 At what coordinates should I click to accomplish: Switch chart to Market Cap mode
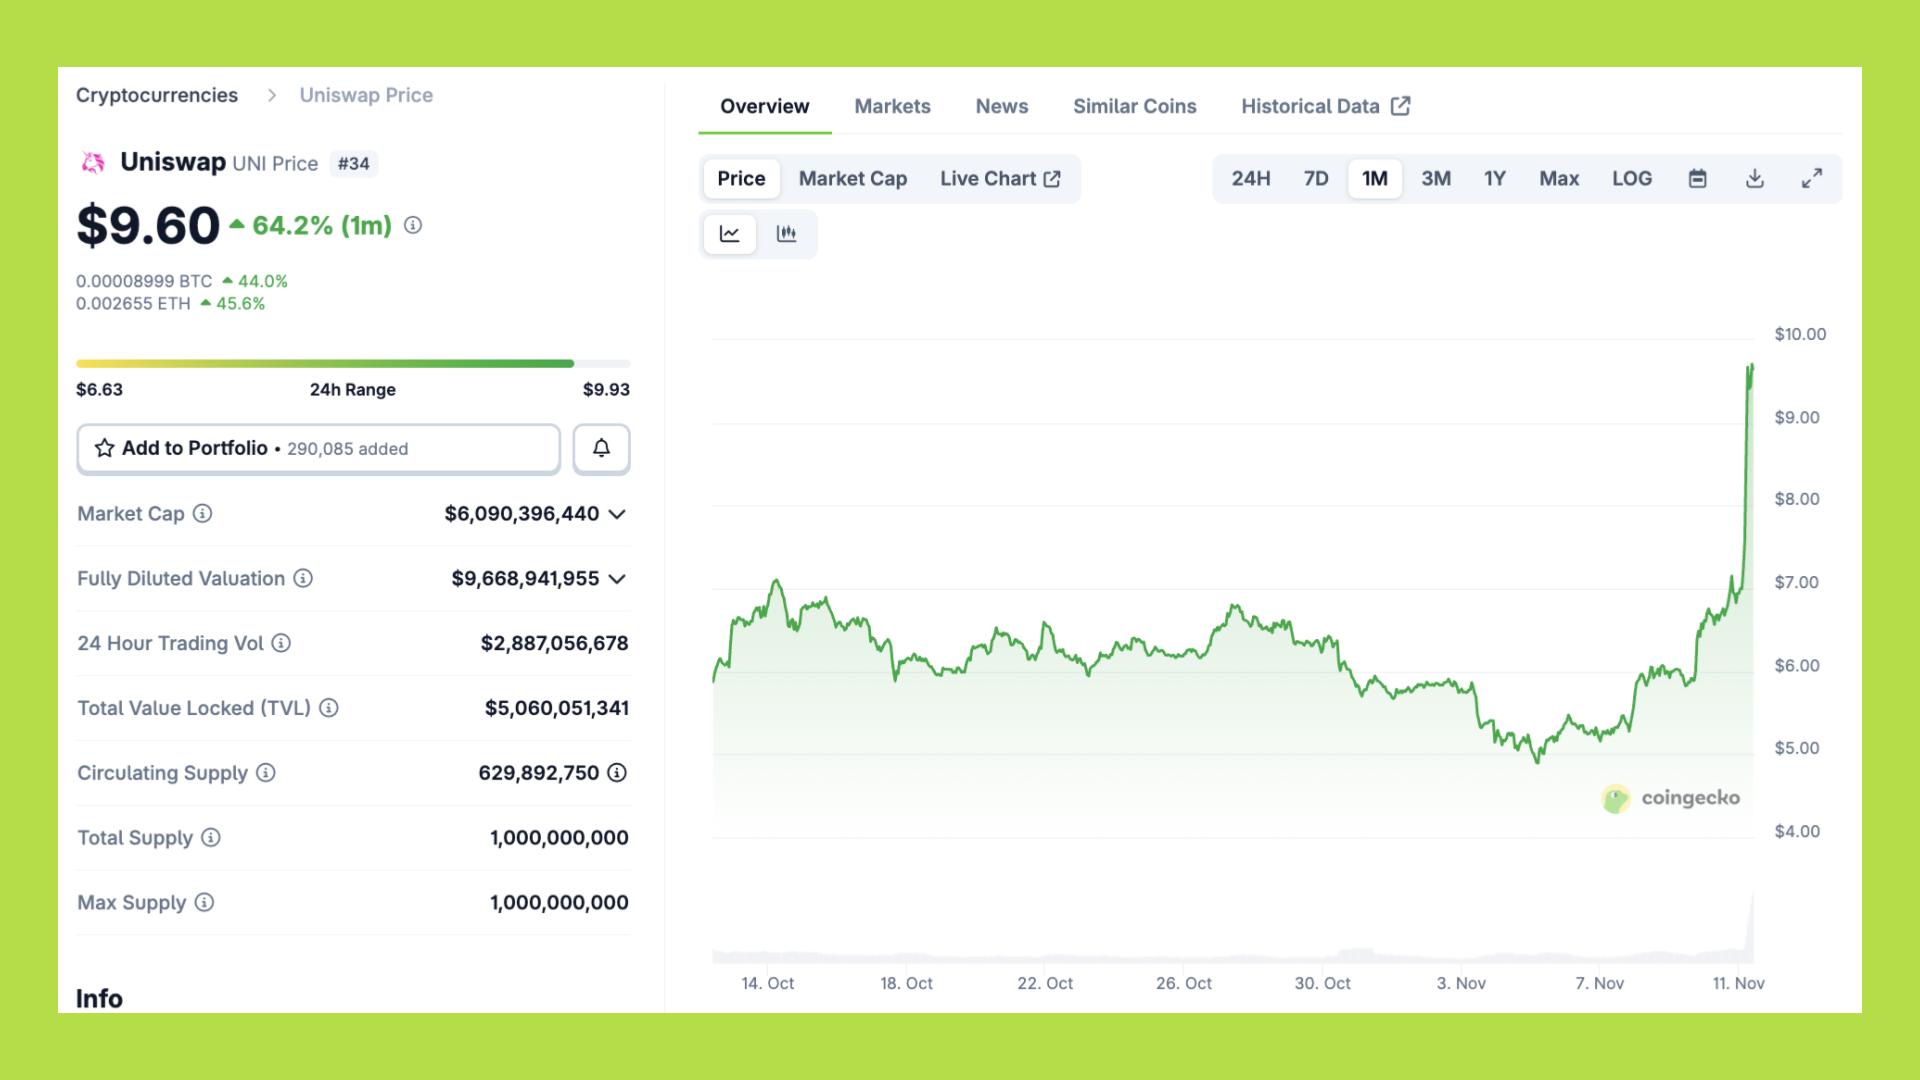(852, 179)
